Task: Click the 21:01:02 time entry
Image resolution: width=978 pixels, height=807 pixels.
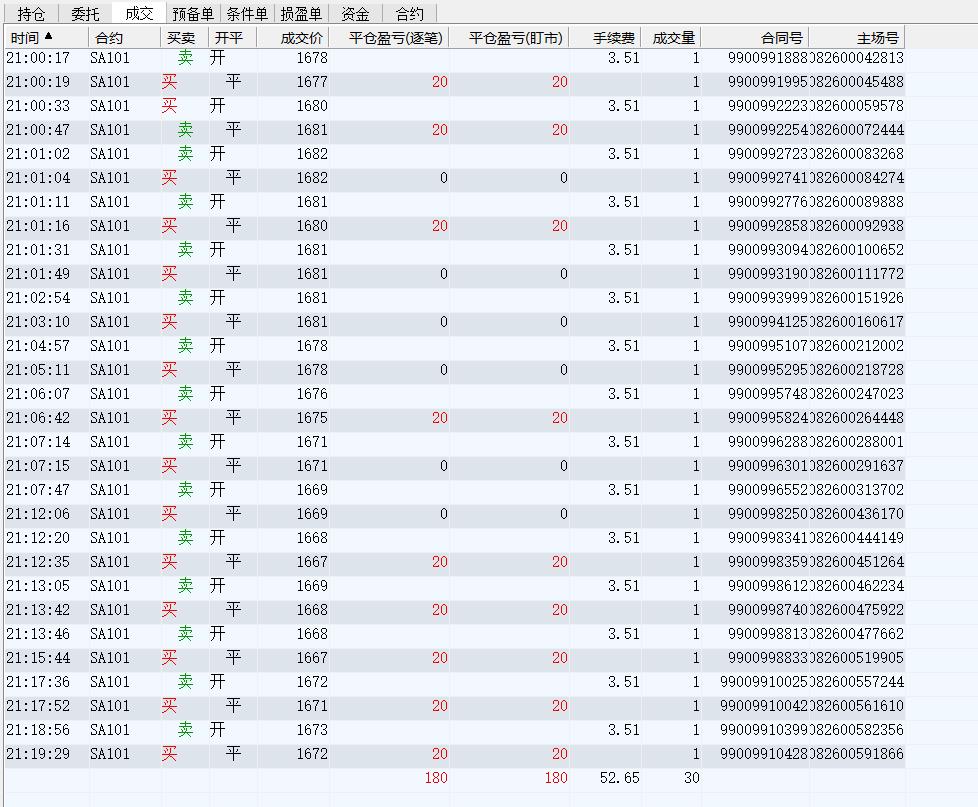Action: pos(38,154)
